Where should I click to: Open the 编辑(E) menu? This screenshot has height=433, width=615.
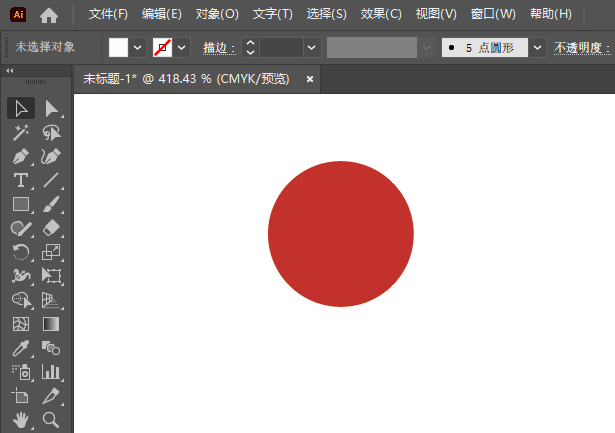(x=162, y=14)
